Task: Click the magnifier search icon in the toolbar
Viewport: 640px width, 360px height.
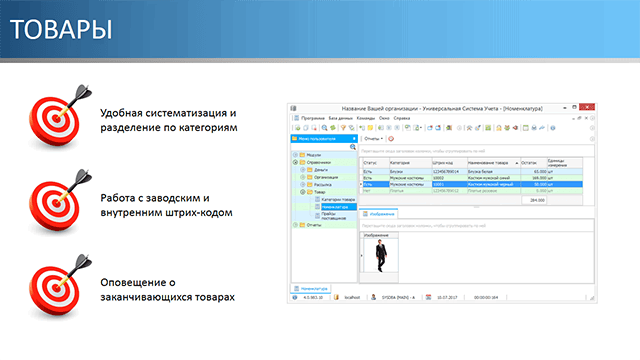Action: [324, 128]
